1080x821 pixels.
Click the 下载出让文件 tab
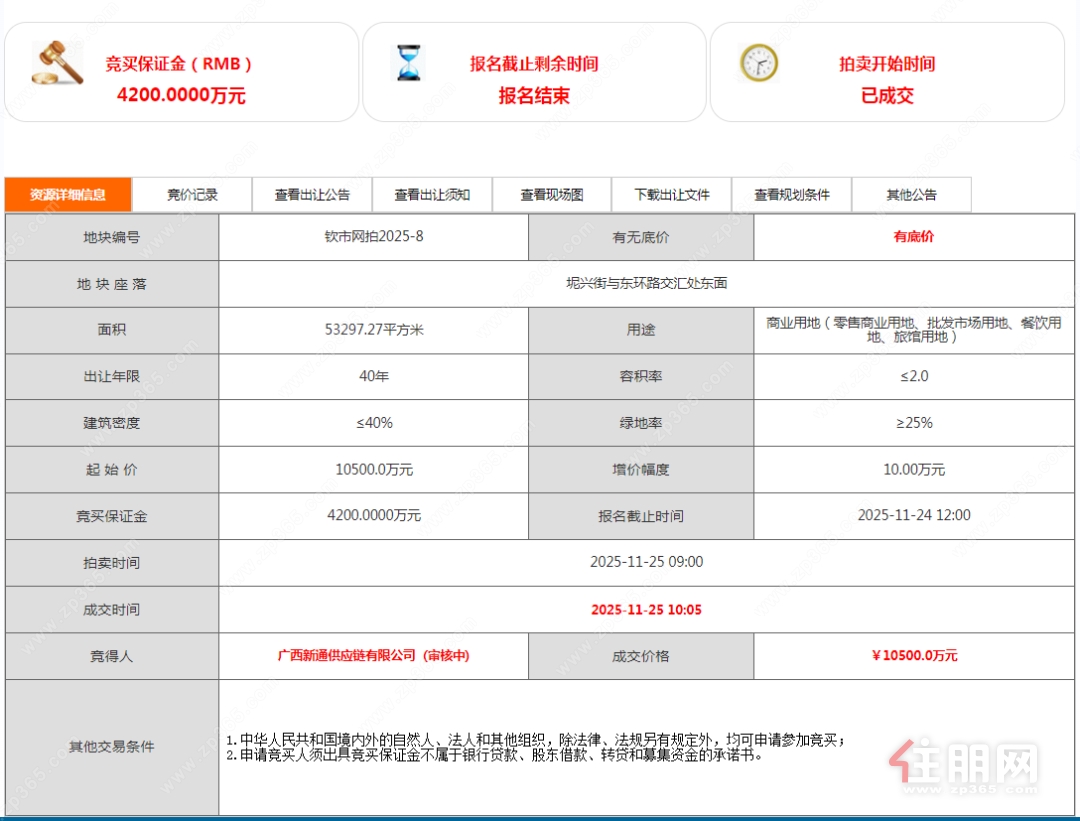(671, 195)
